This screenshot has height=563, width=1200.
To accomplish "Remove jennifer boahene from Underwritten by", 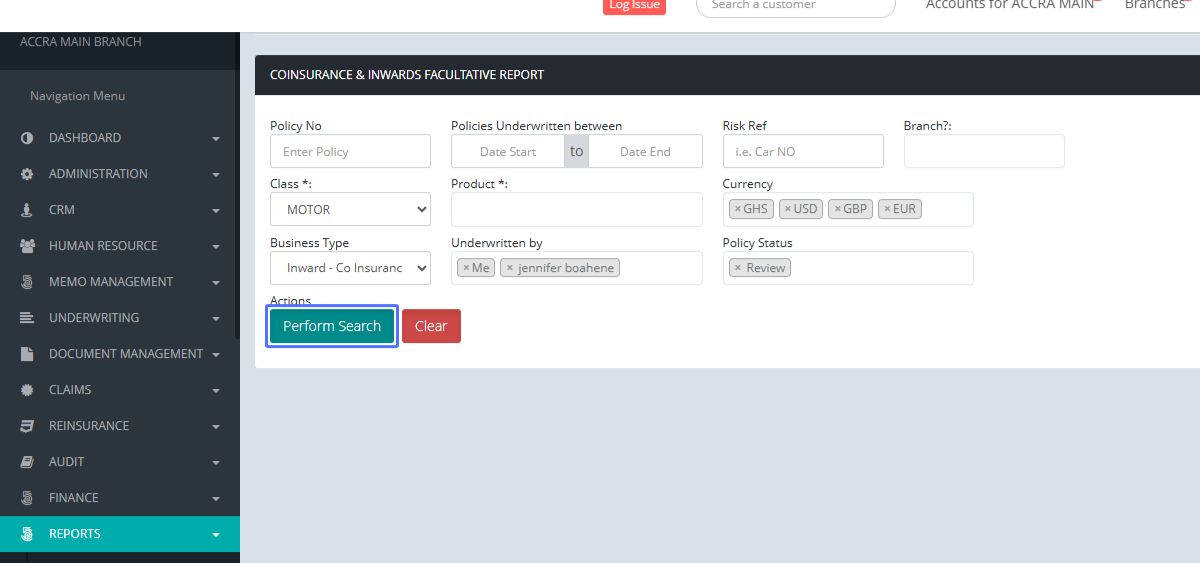I will pos(509,268).
